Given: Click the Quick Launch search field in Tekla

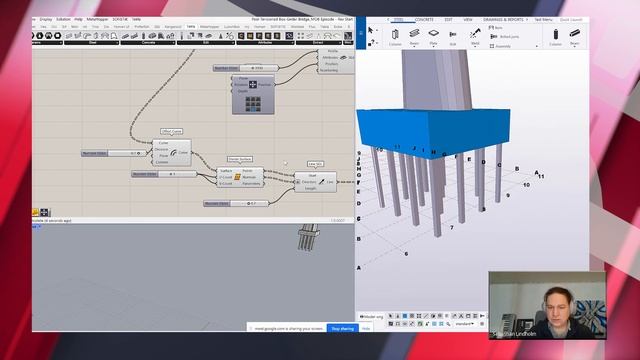Looking at the screenshot, I should click(x=571, y=20).
